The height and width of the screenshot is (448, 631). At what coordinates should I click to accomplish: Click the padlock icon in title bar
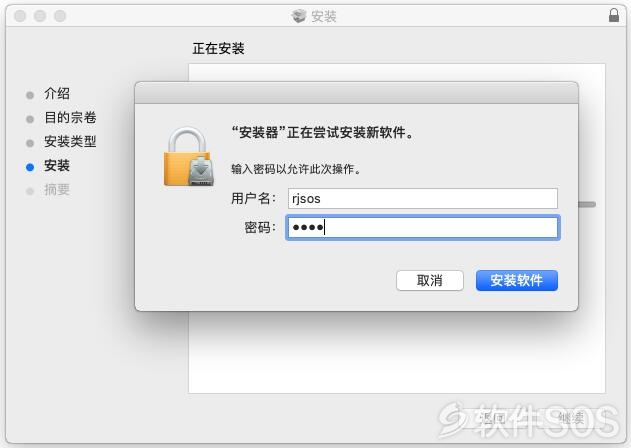[x=614, y=15]
